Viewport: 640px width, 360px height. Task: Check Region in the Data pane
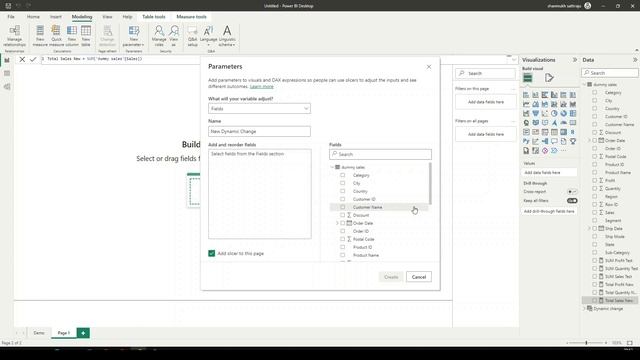pyautogui.click(x=595, y=196)
